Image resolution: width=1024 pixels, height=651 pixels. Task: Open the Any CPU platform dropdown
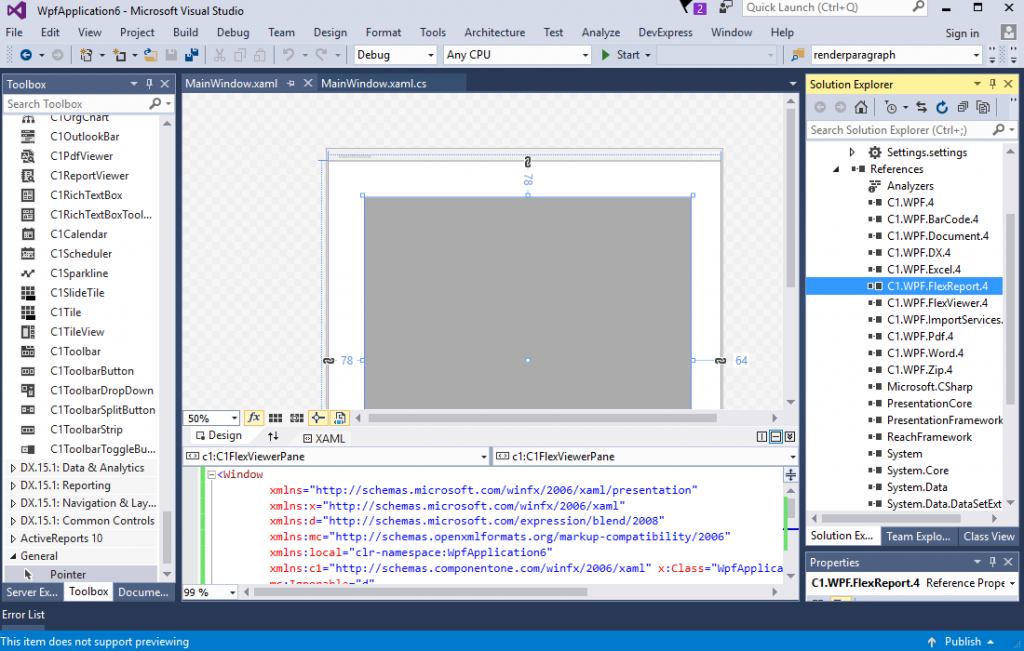coord(585,56)
